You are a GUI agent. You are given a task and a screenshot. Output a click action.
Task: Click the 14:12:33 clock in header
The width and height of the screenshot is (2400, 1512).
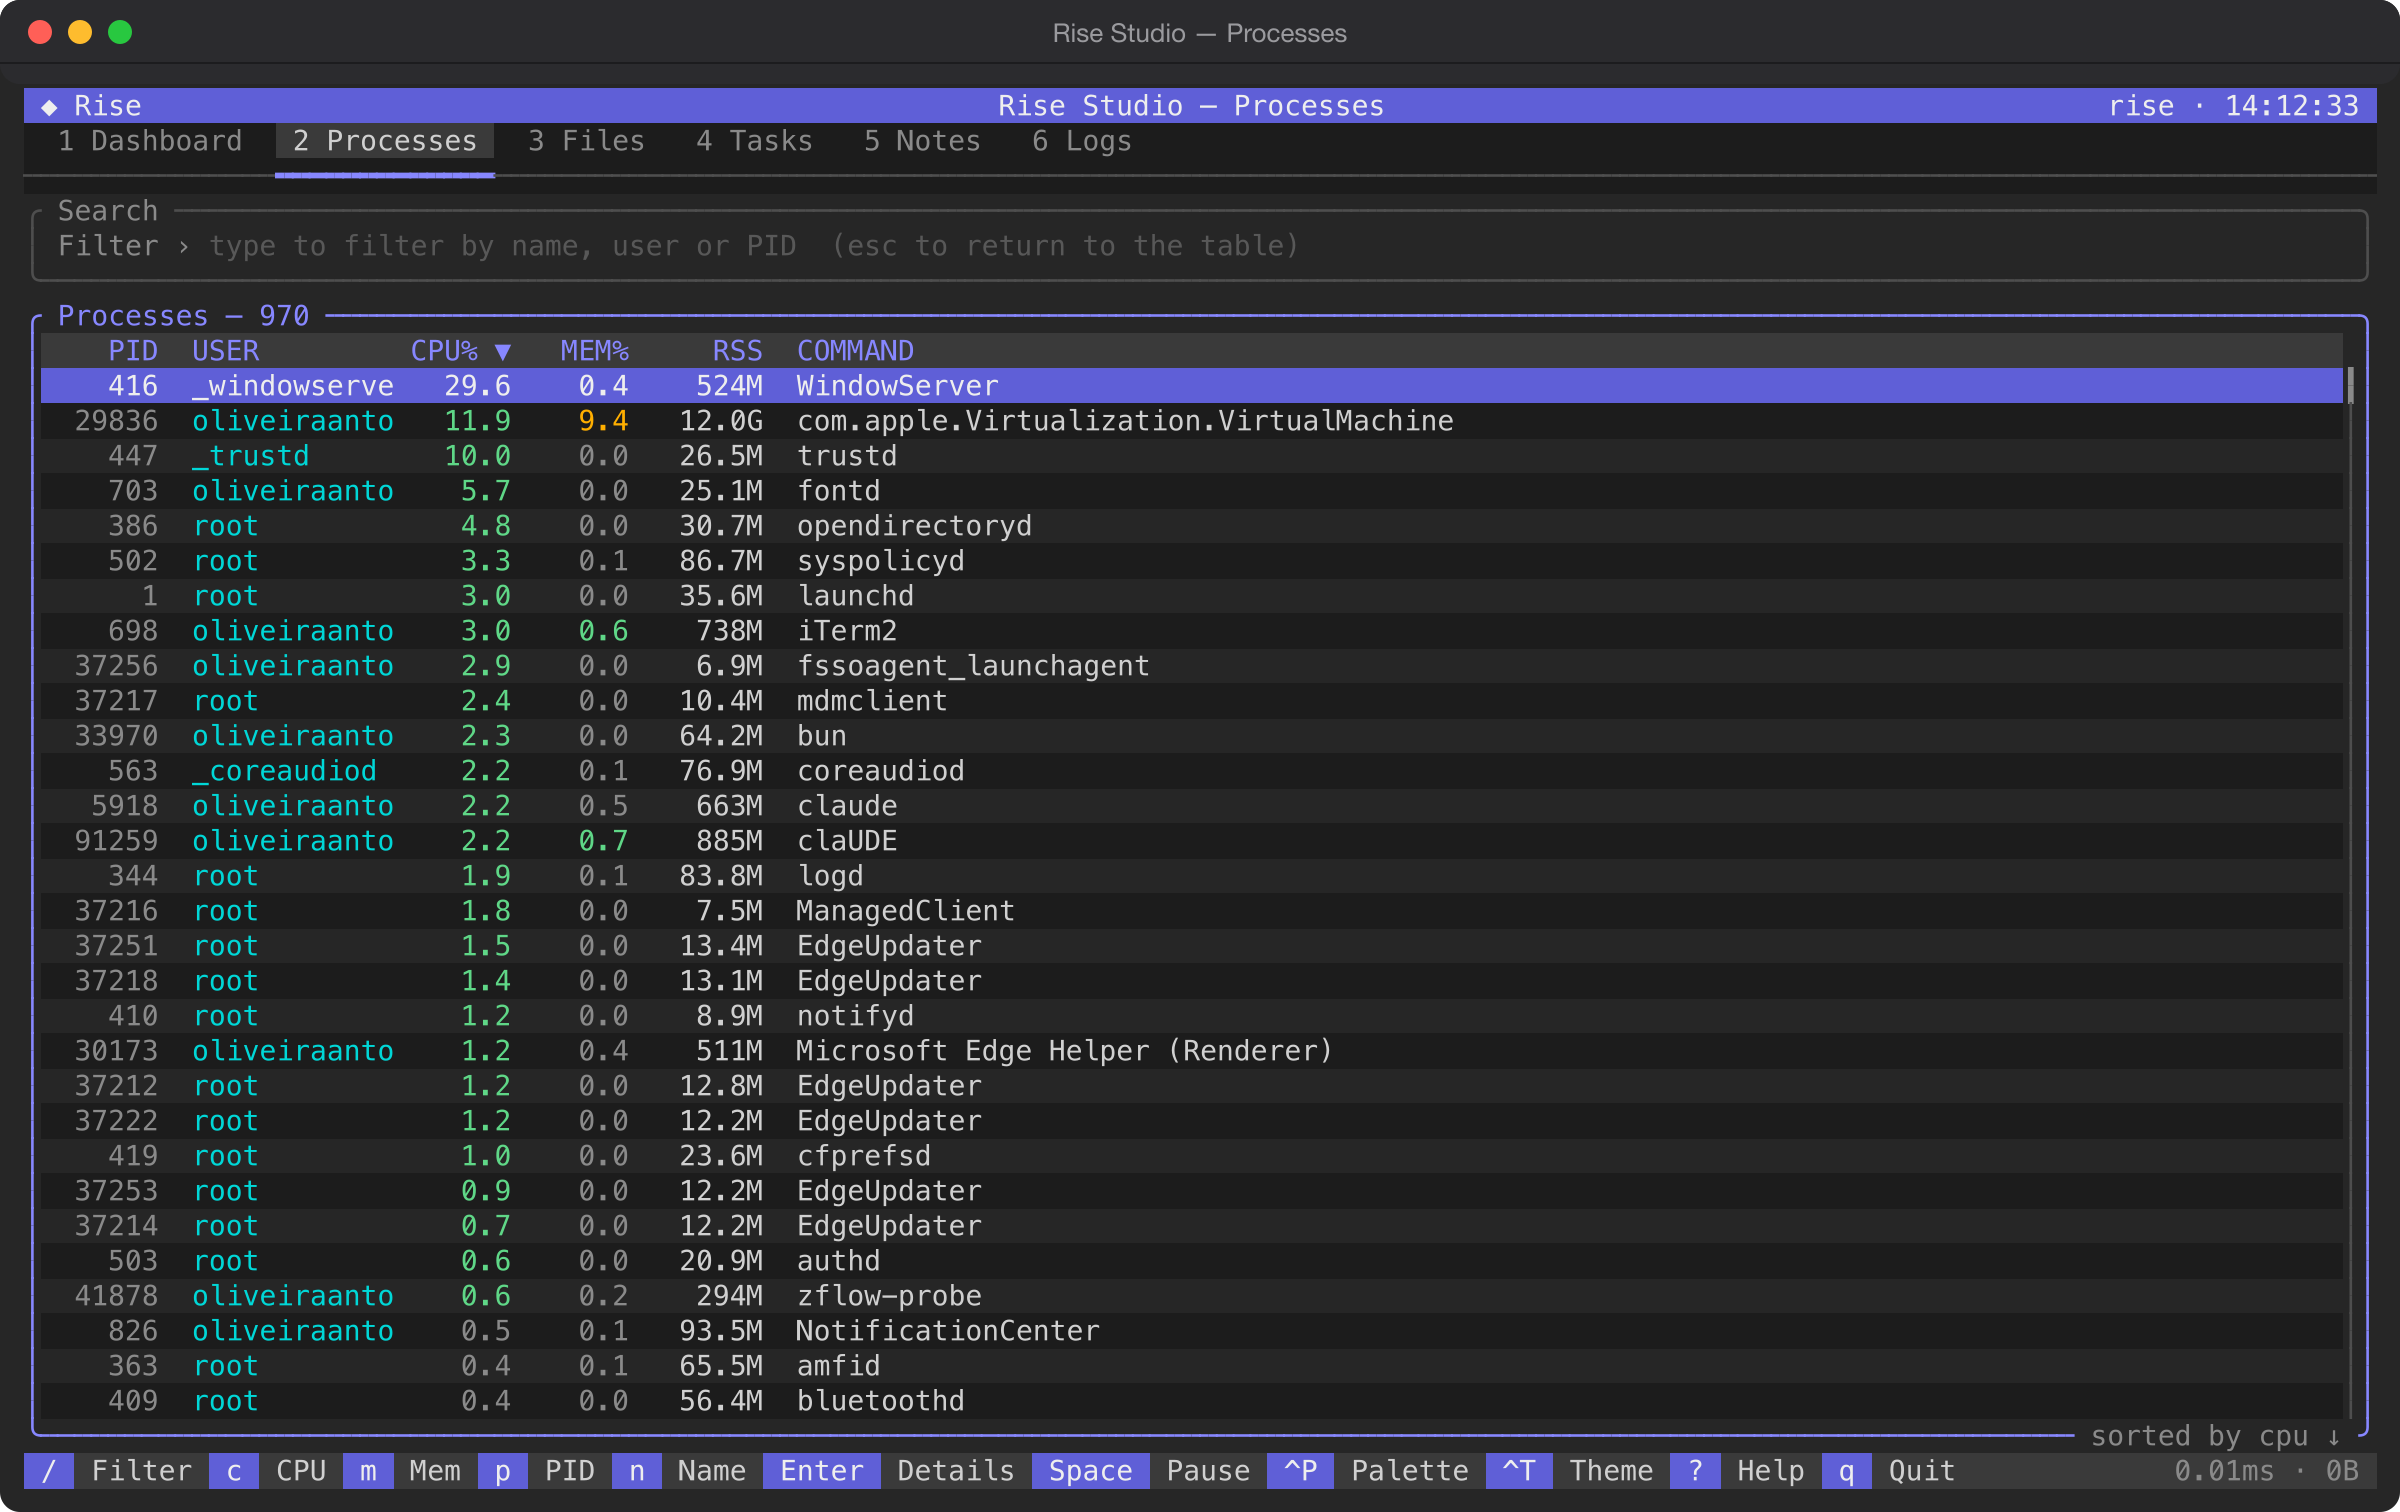coord(2291,106)
